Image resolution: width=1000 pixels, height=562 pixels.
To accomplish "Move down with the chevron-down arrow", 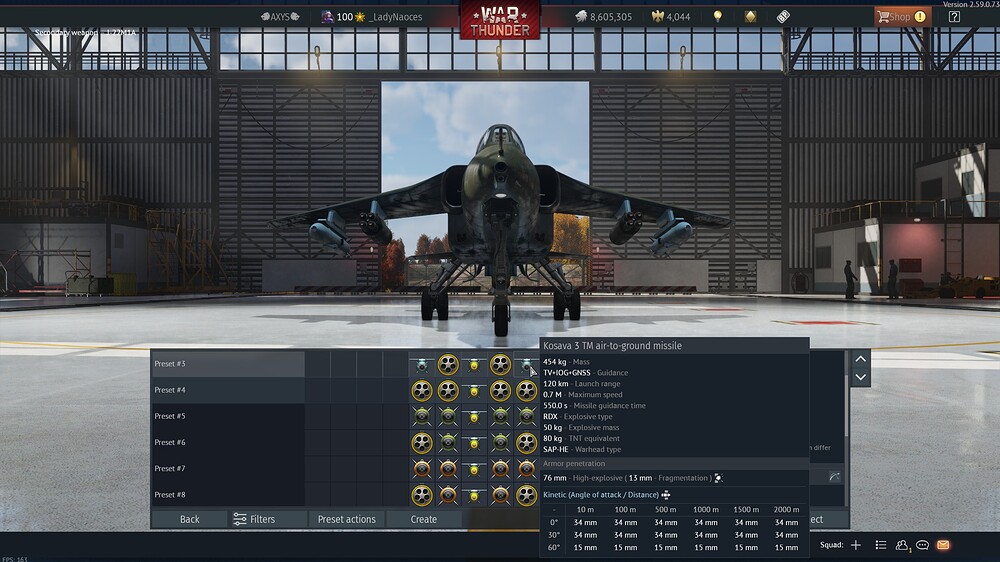I will pyautogui.click(x=860, y=377).
